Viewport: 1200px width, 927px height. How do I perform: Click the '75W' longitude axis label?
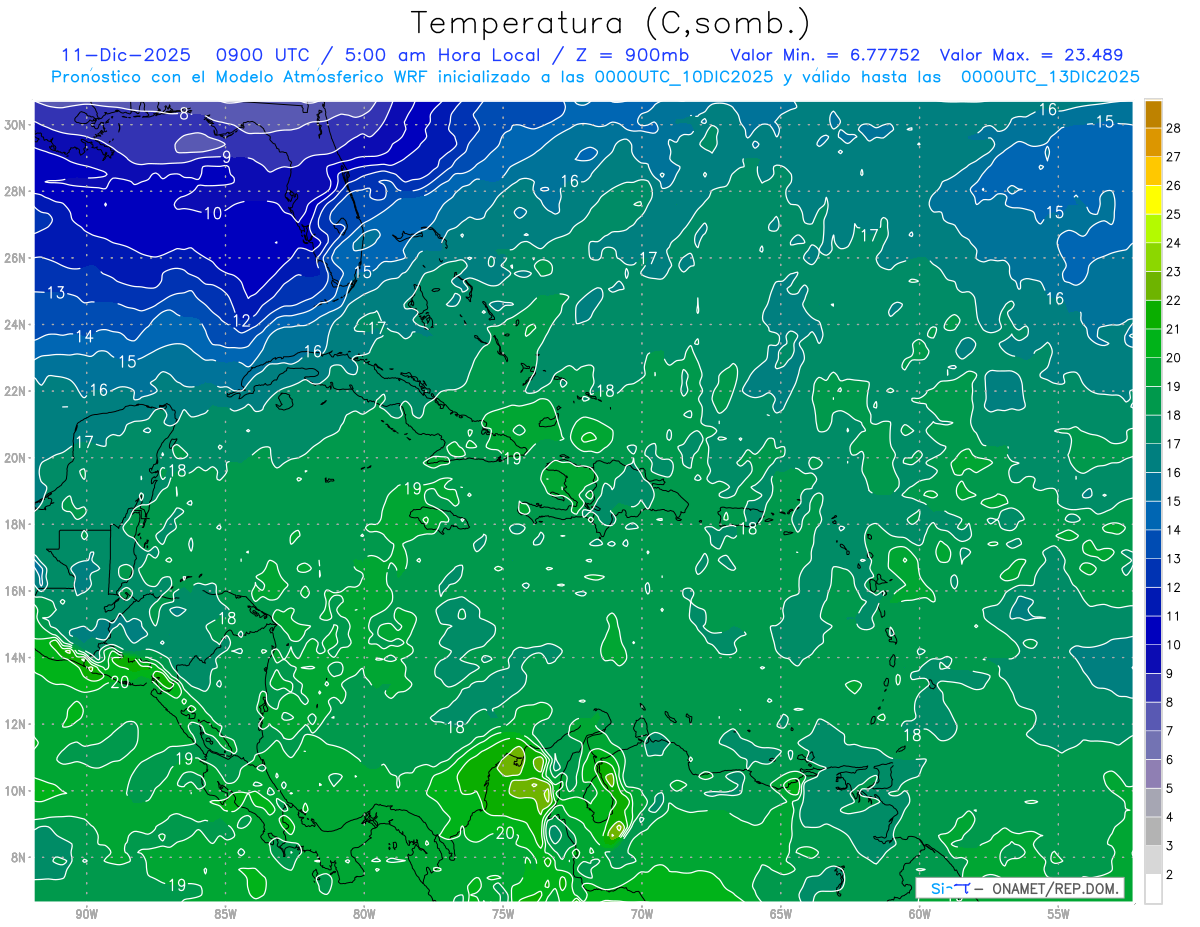(x=503, y=913)
